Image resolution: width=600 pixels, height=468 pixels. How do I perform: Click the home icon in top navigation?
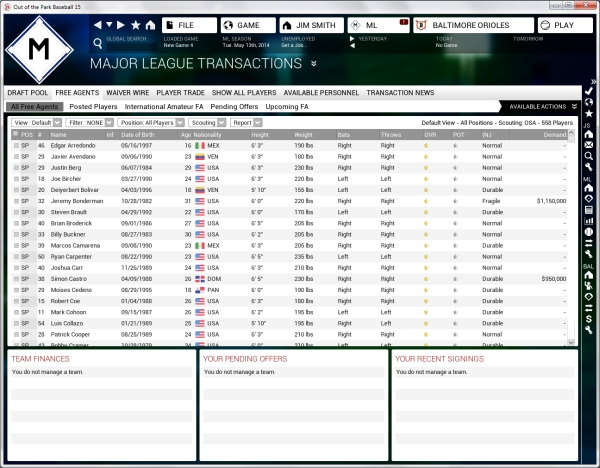[x=149, y=24]
